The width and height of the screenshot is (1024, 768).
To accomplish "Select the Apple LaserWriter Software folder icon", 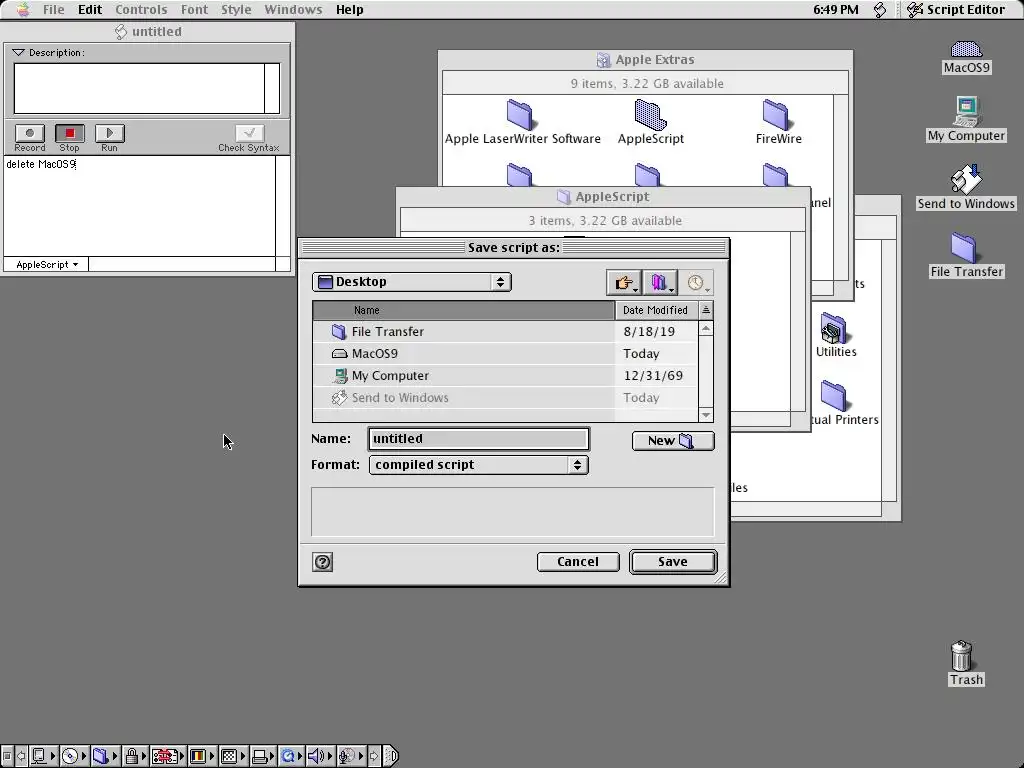I will [520, 115].
